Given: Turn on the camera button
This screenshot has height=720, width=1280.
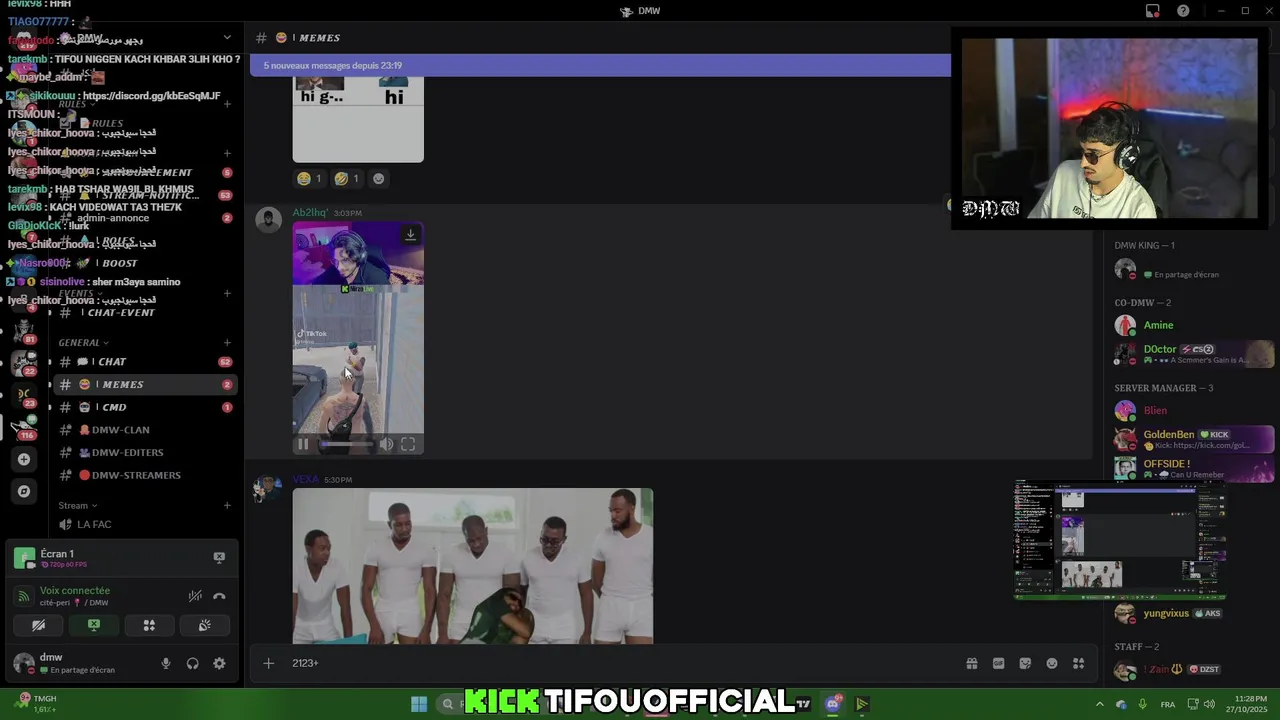Looking at the screenshot, I should point(38,625).
